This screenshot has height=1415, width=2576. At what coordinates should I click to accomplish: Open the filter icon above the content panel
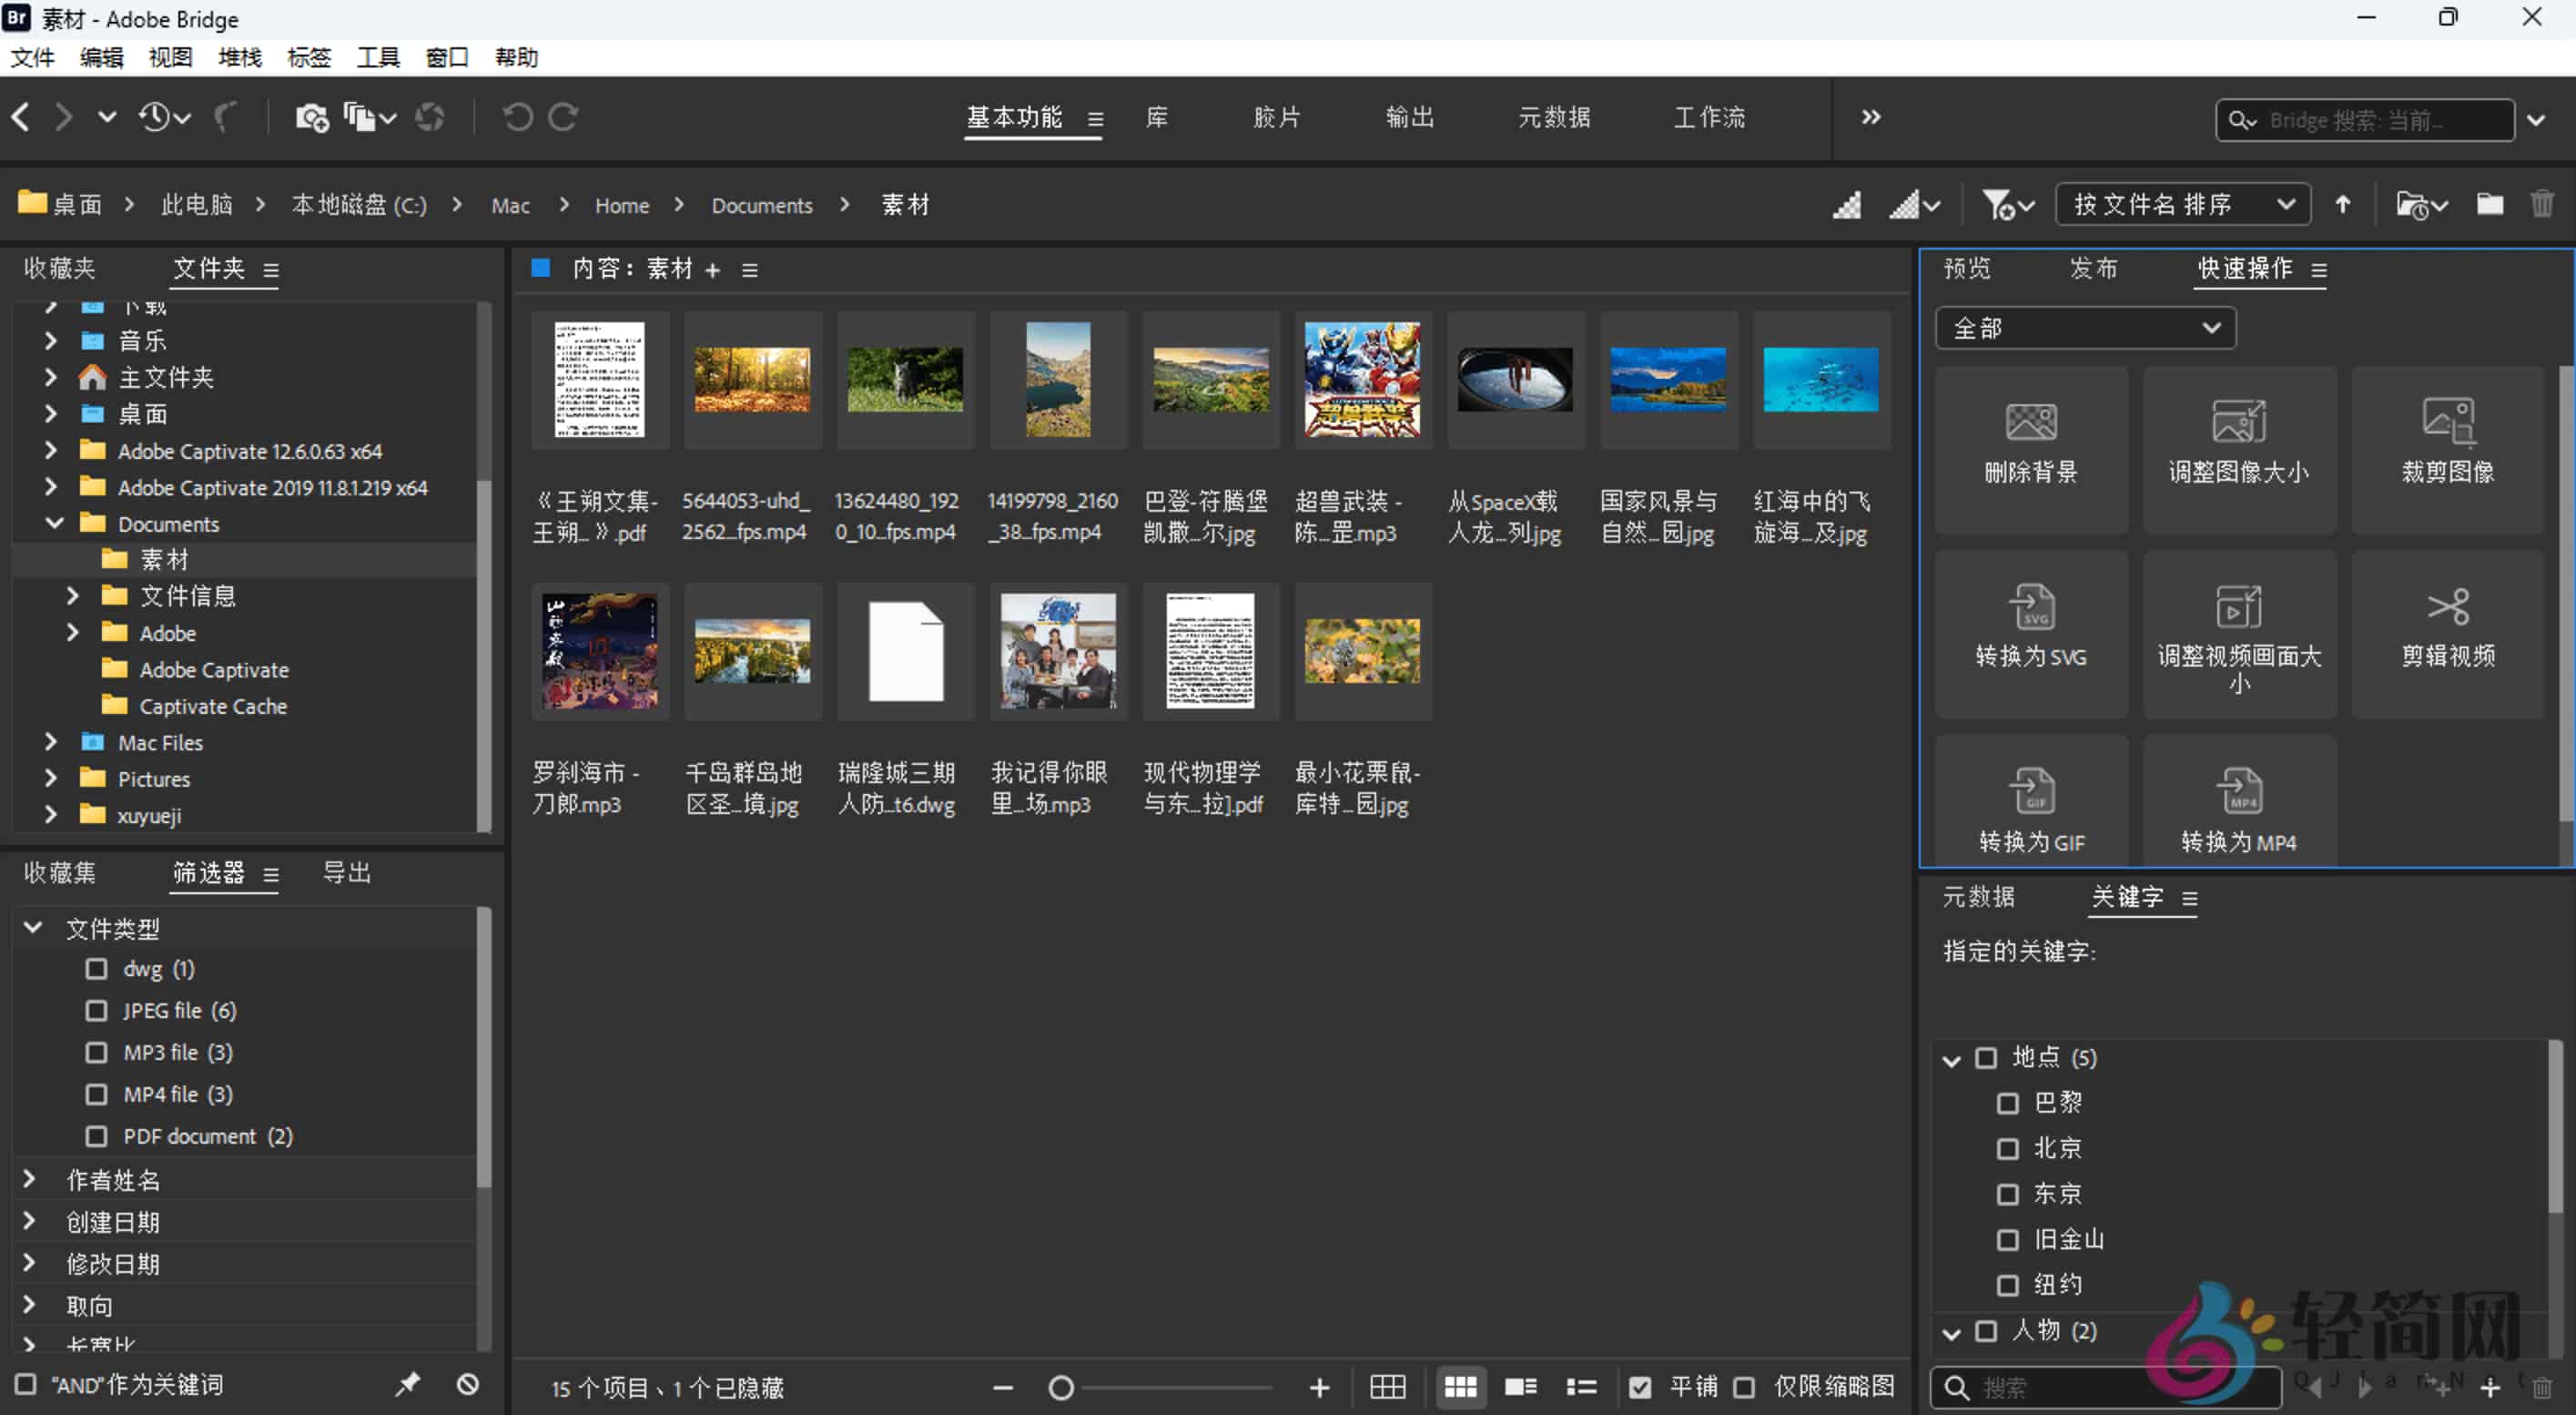(1999, 204)
